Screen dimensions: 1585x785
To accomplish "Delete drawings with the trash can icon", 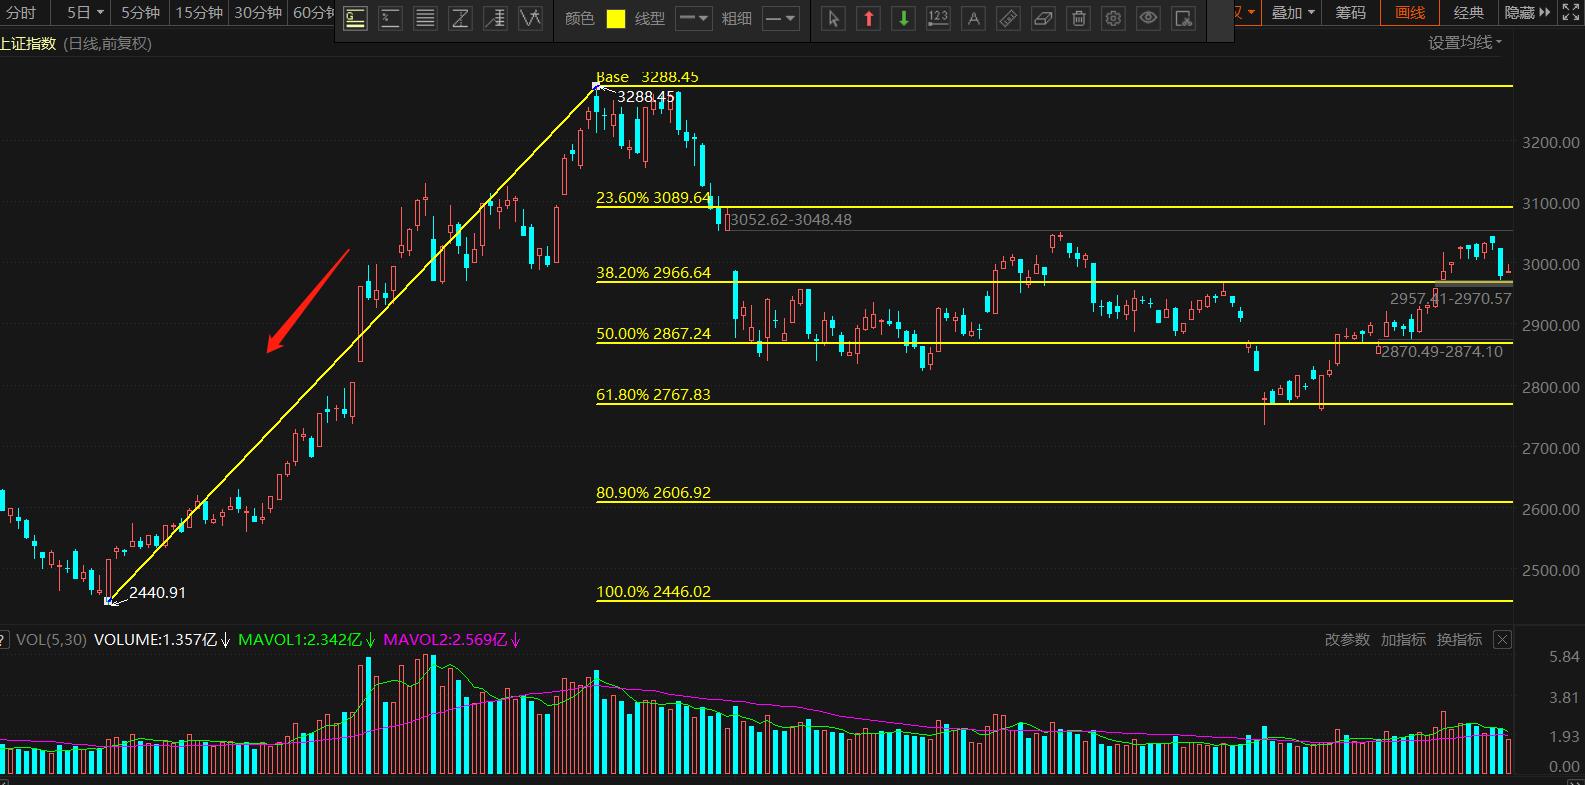I will pos(1078,18).
